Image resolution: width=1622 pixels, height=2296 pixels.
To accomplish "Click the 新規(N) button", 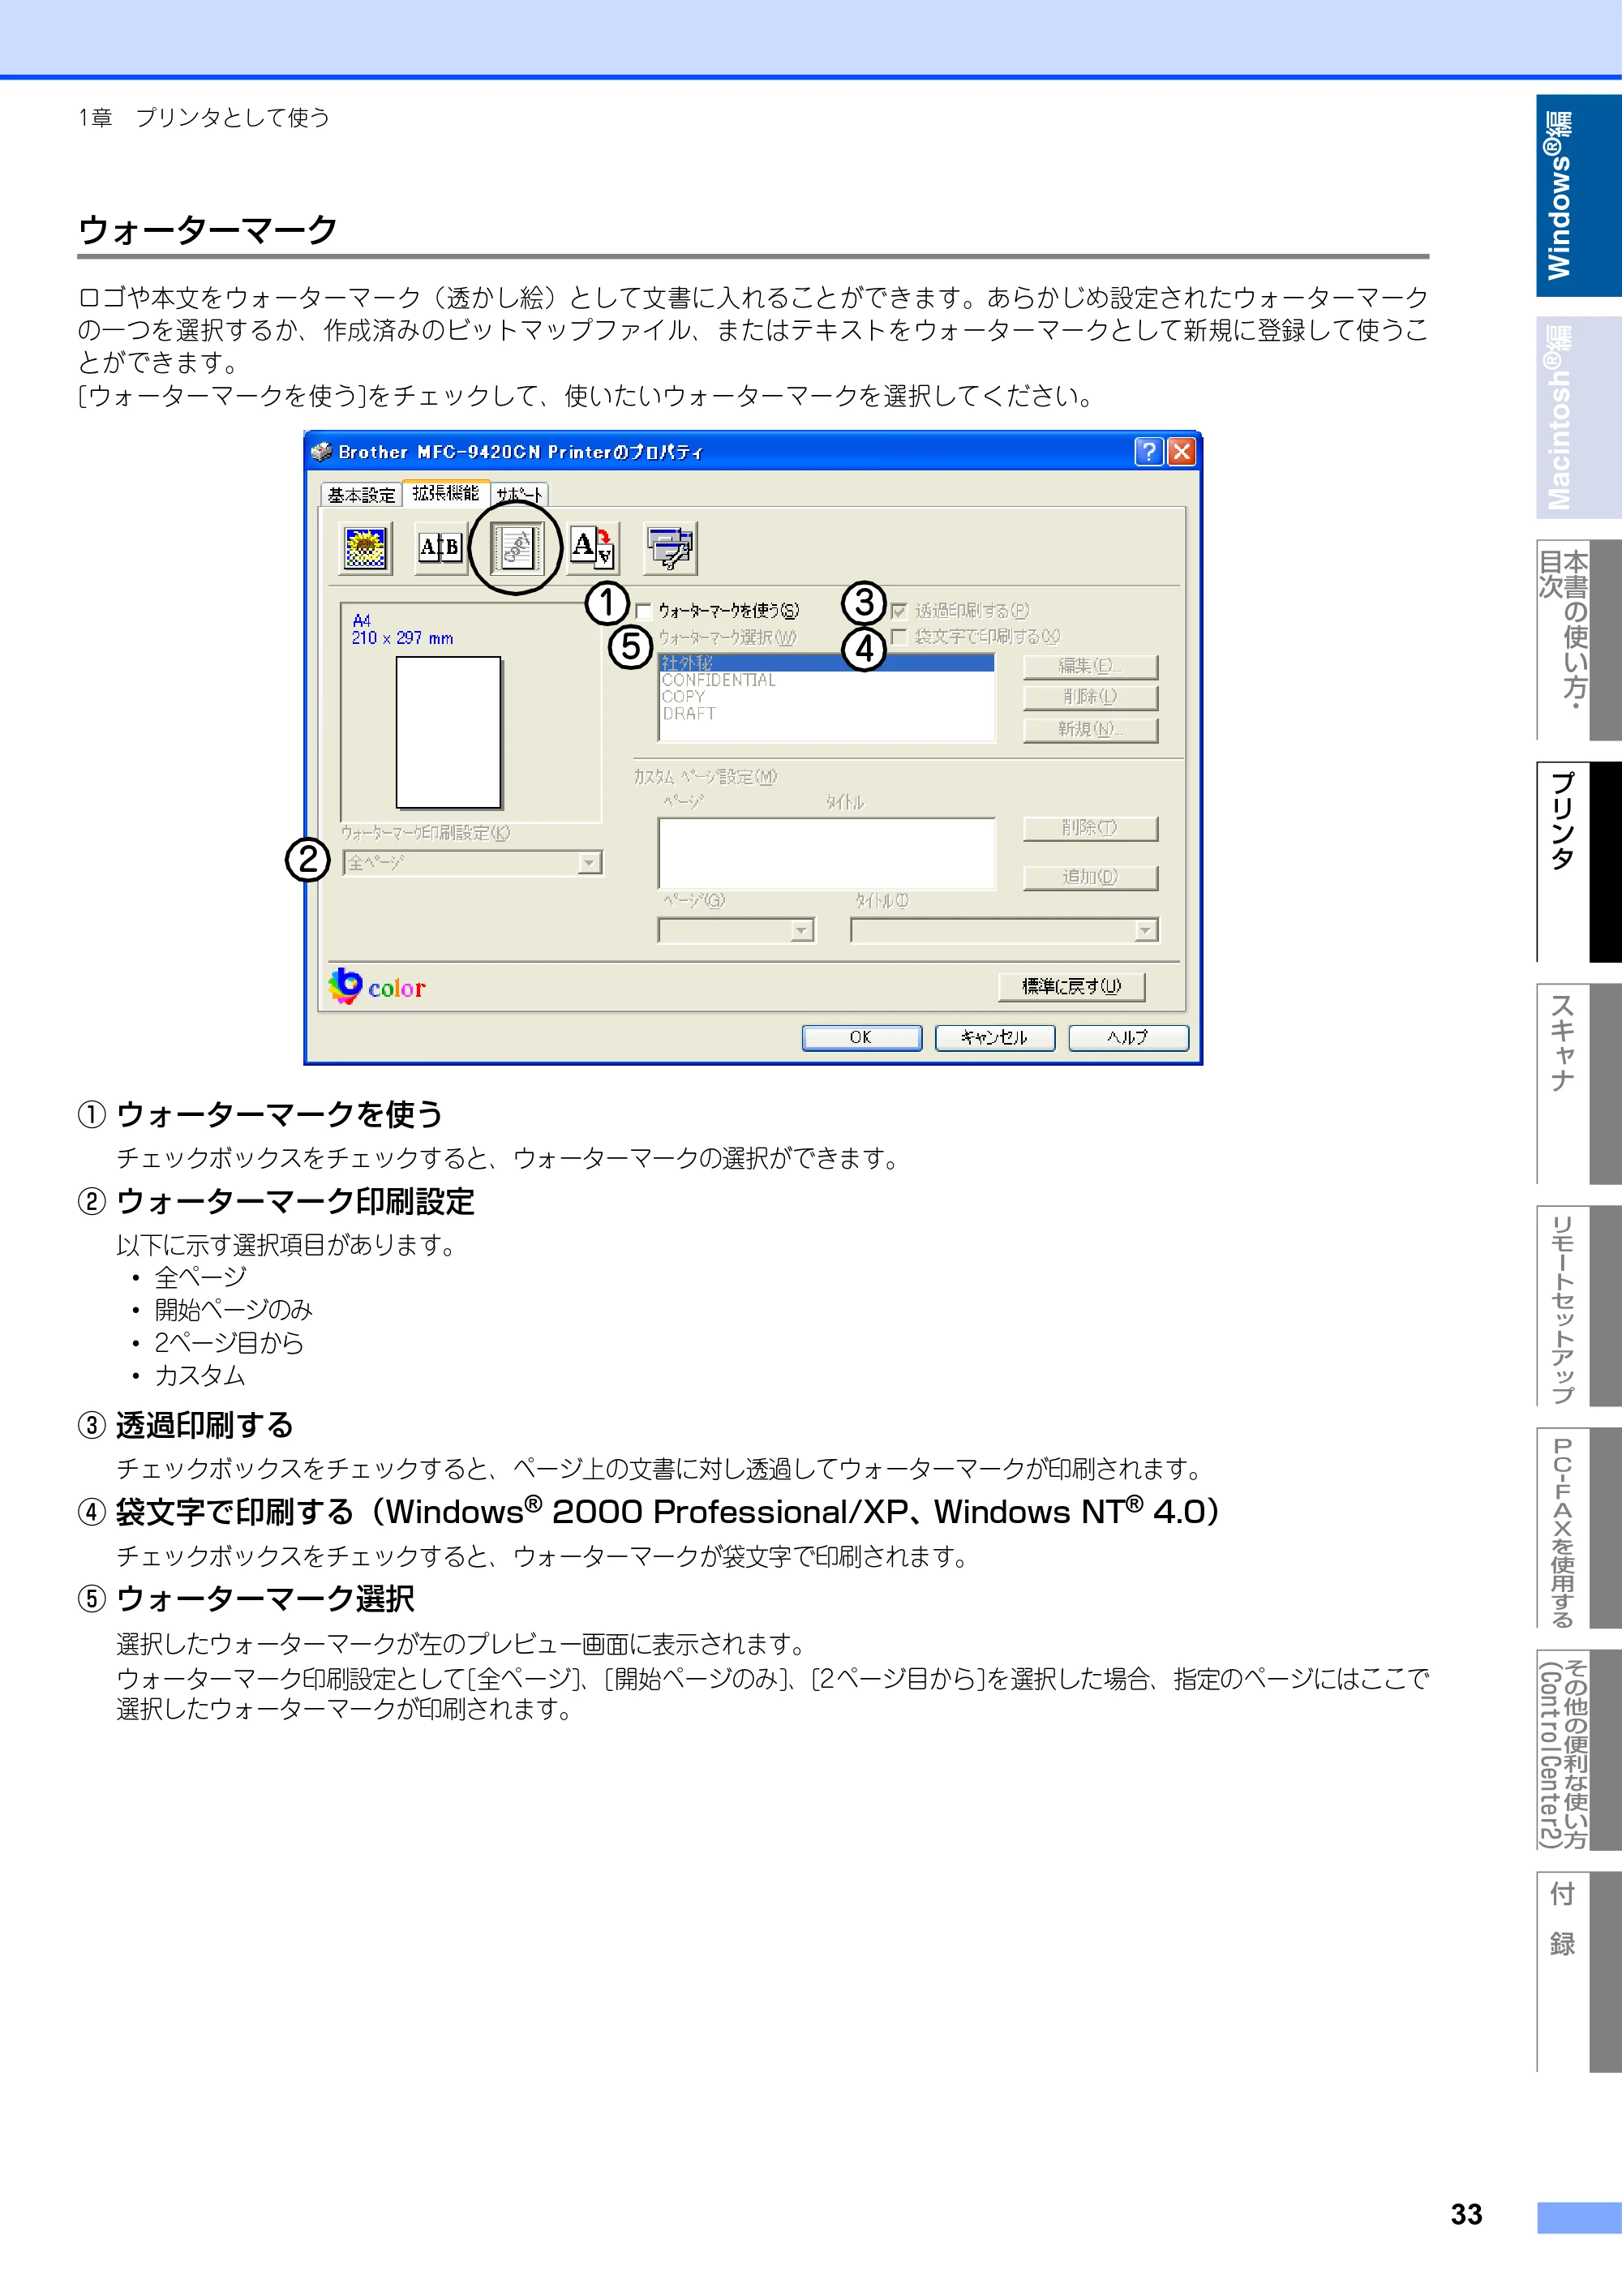I will point(1090,729).
